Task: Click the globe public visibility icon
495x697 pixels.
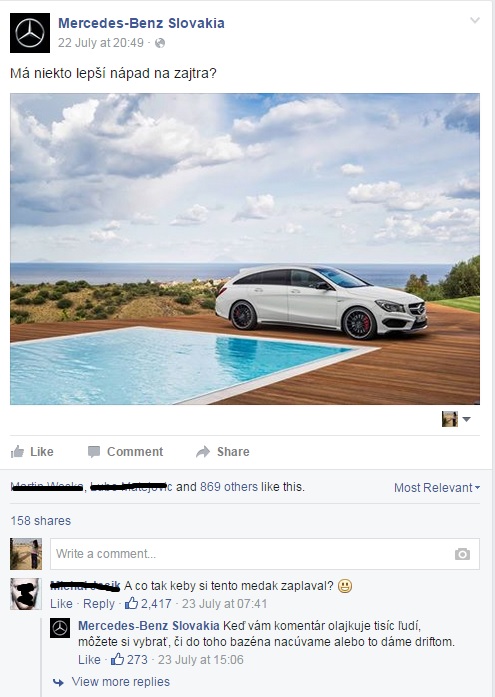Action: [160, 43]
